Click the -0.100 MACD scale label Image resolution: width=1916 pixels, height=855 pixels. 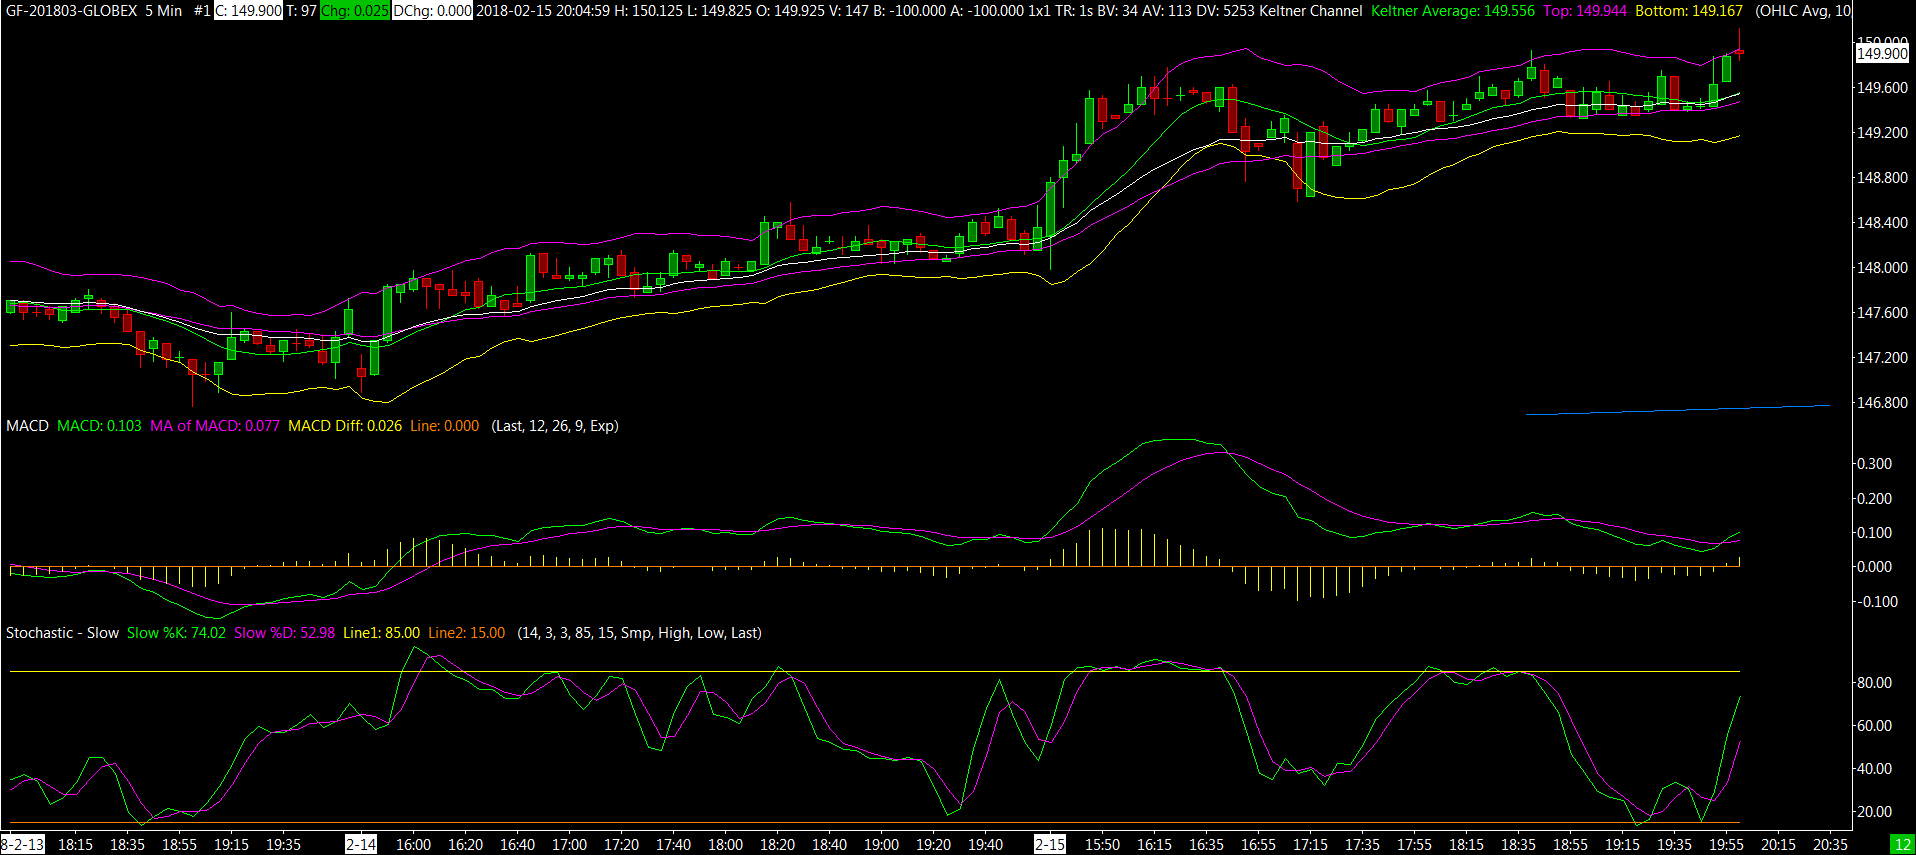(1876, 602)
